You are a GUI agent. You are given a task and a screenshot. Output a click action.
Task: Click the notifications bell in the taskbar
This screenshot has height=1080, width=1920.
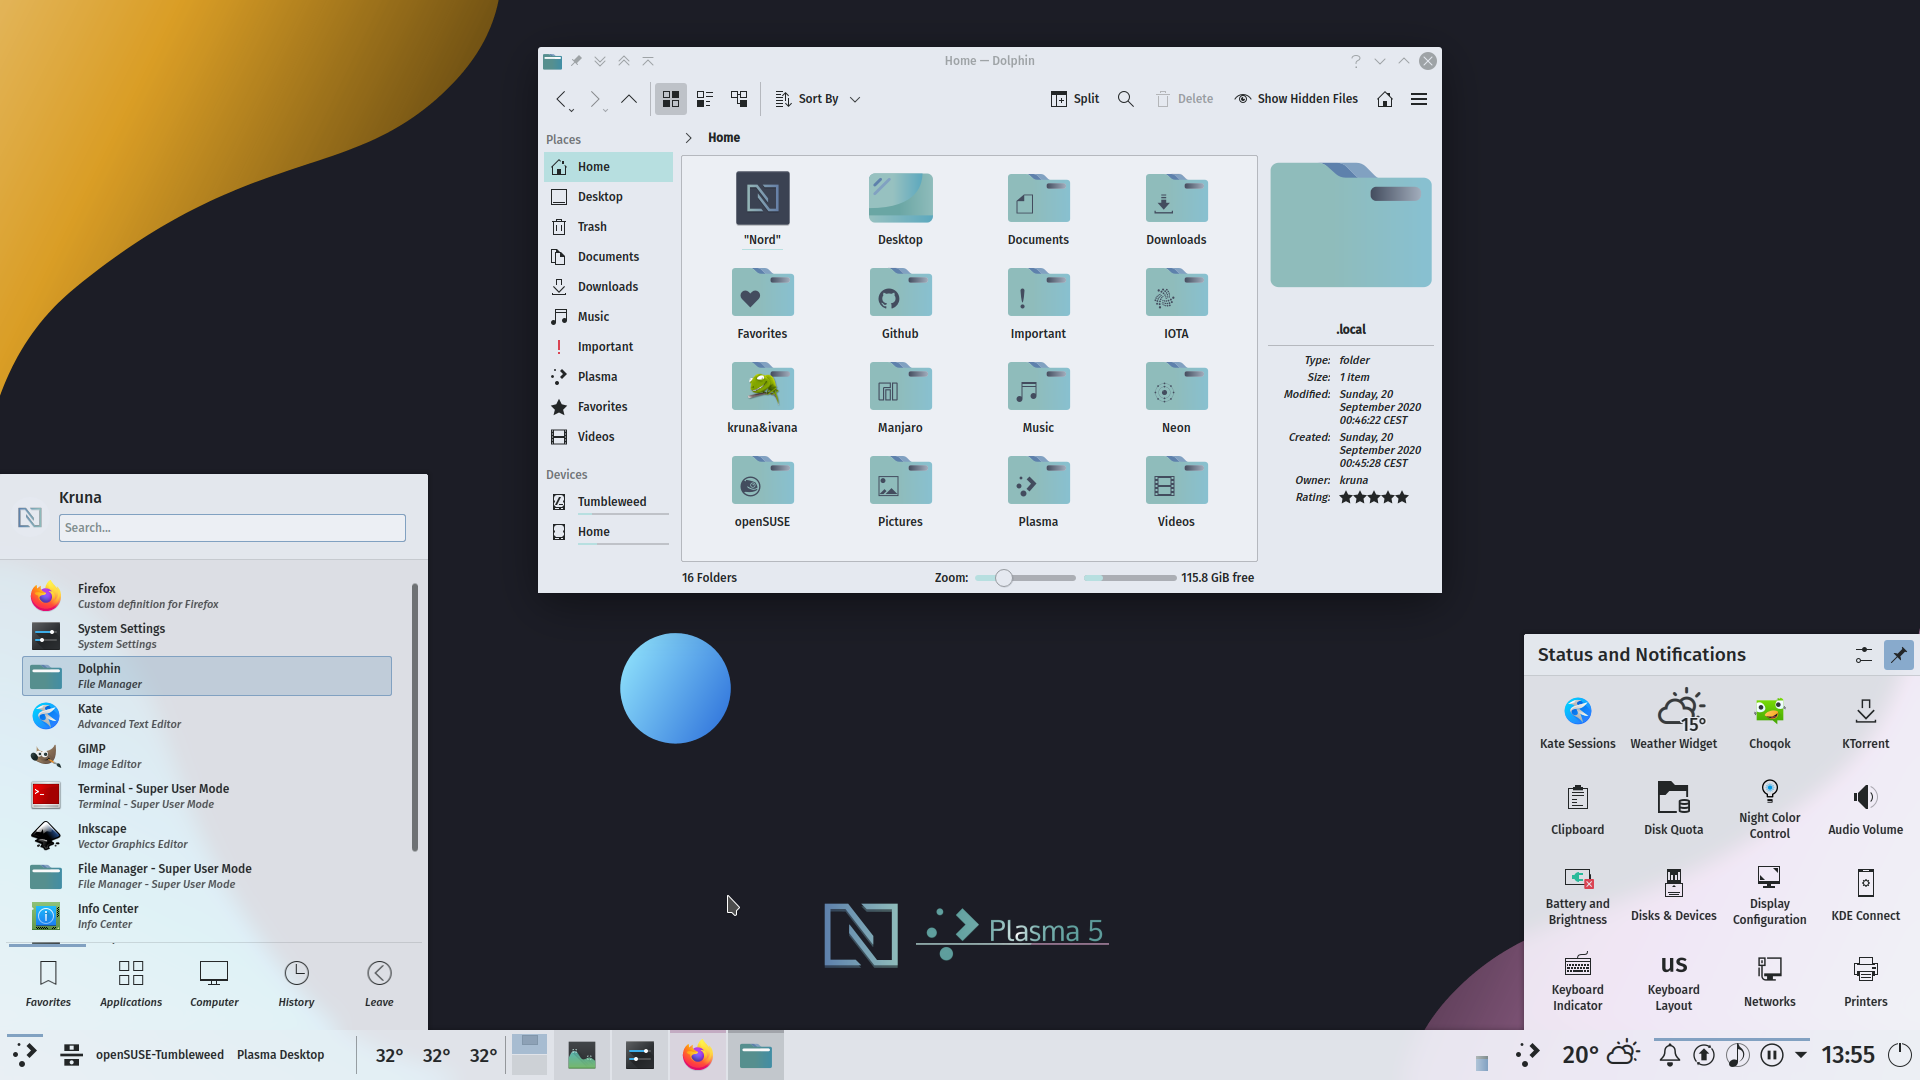point(1670,1055)
